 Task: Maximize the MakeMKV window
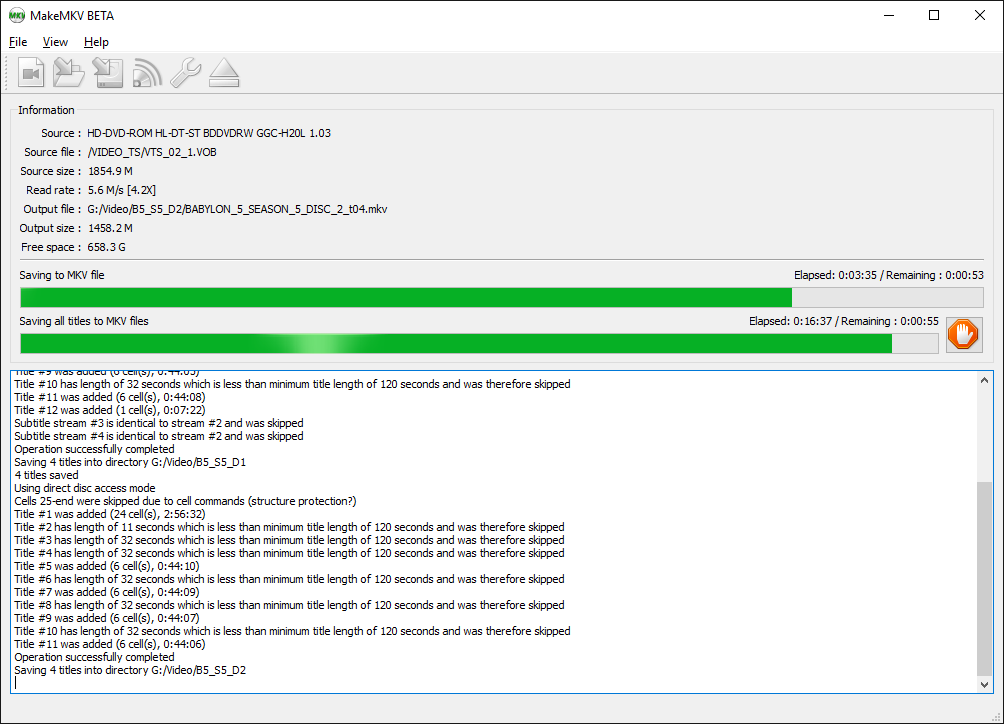[x=934, y=15]
